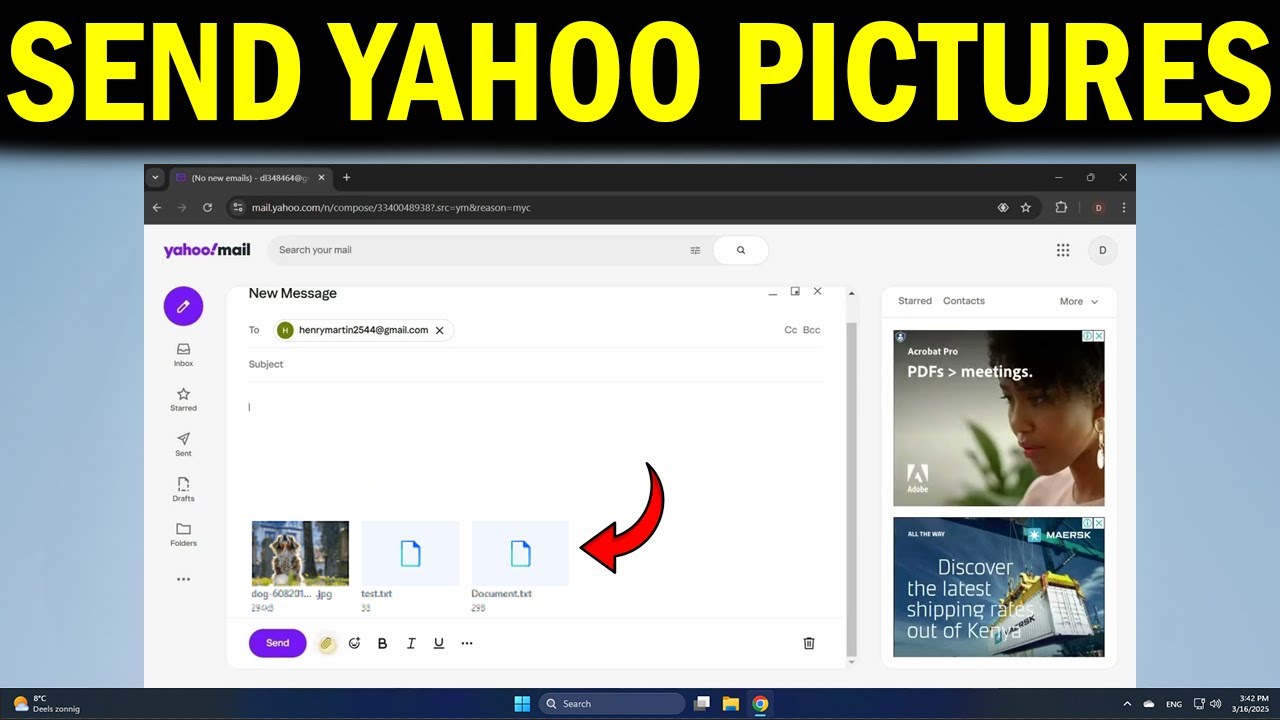
Task: Toggle bold formatting
Action: point(382,643)
